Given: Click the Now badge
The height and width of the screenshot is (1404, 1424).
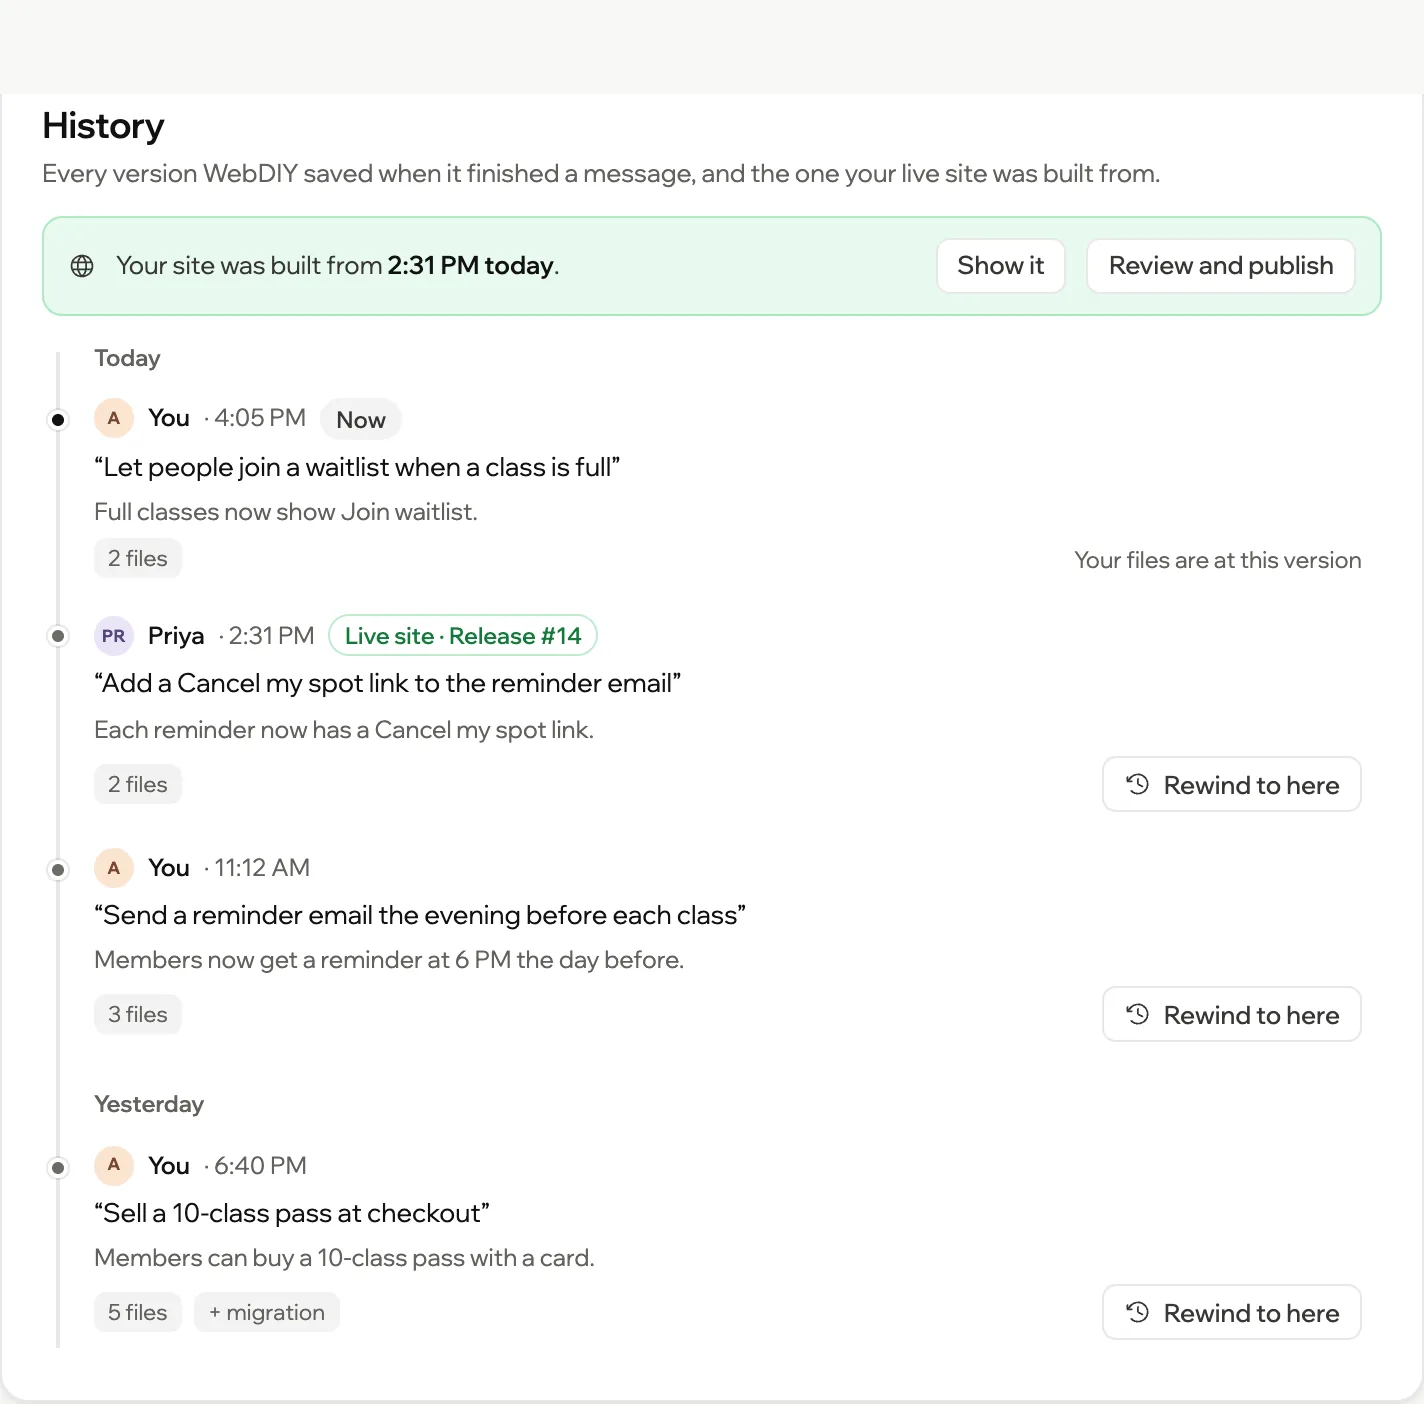Looking at the screenshot, I should pos(361,420).
